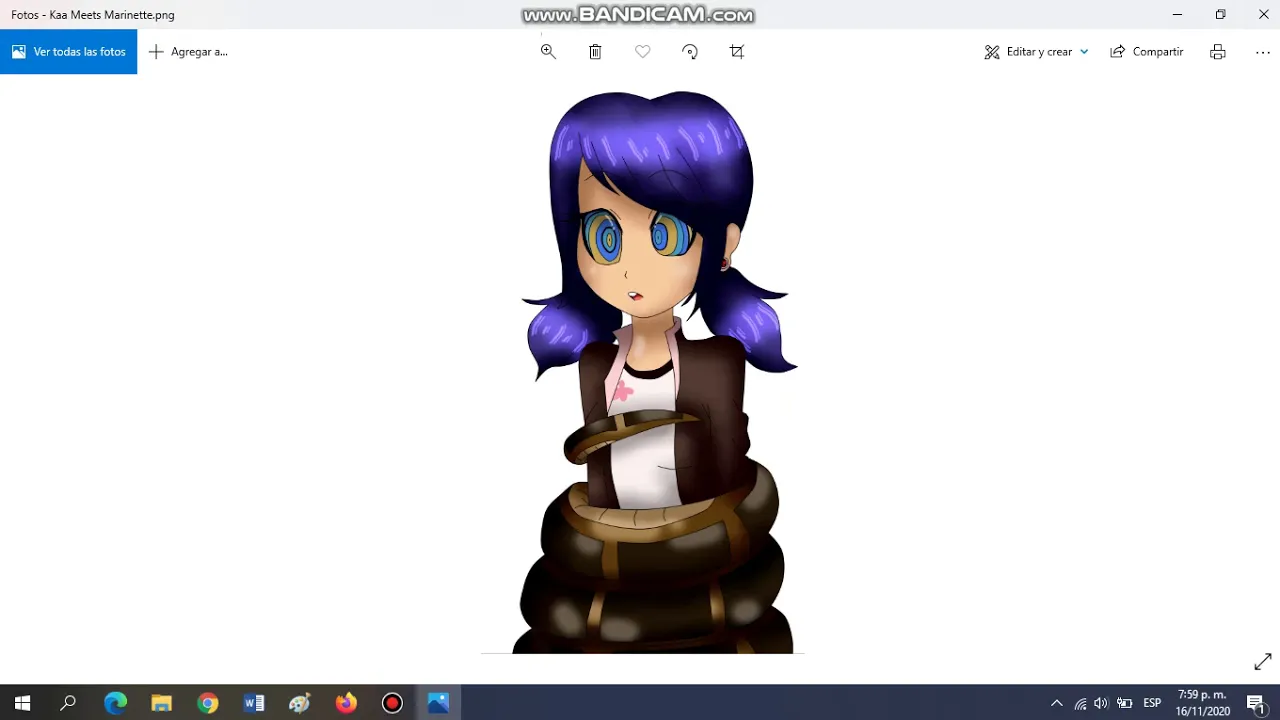Click battery status tray icon
This screenshot has width=1280, height=720.
(x=1124, y=703)
